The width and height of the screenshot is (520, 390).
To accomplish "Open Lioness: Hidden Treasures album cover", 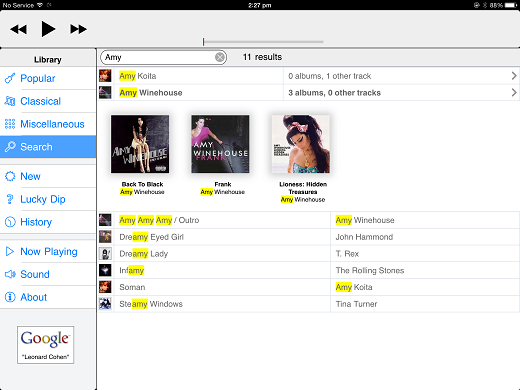I will [x=301, y=144].
